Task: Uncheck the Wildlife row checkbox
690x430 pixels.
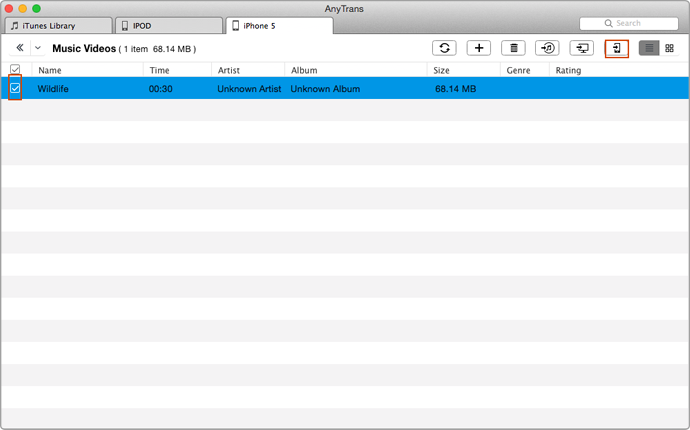Action: point(15,88)
